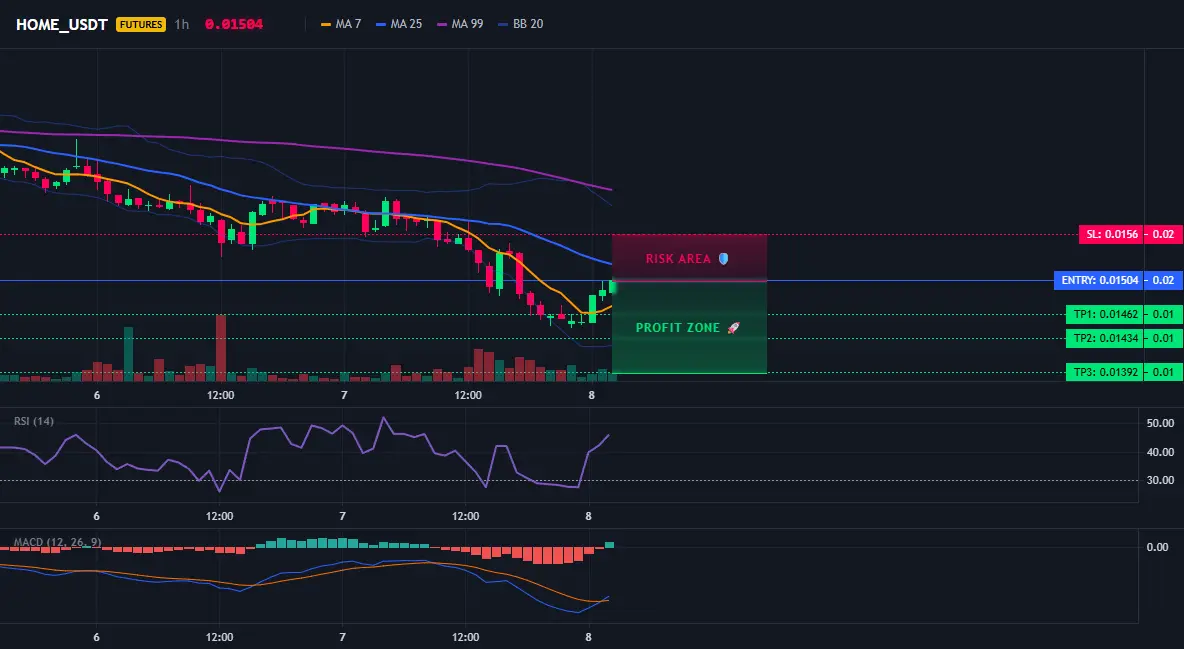Click the PROFIT ZONE label
The width and height of the screenshot is (1184, 649).
[678, 328]
